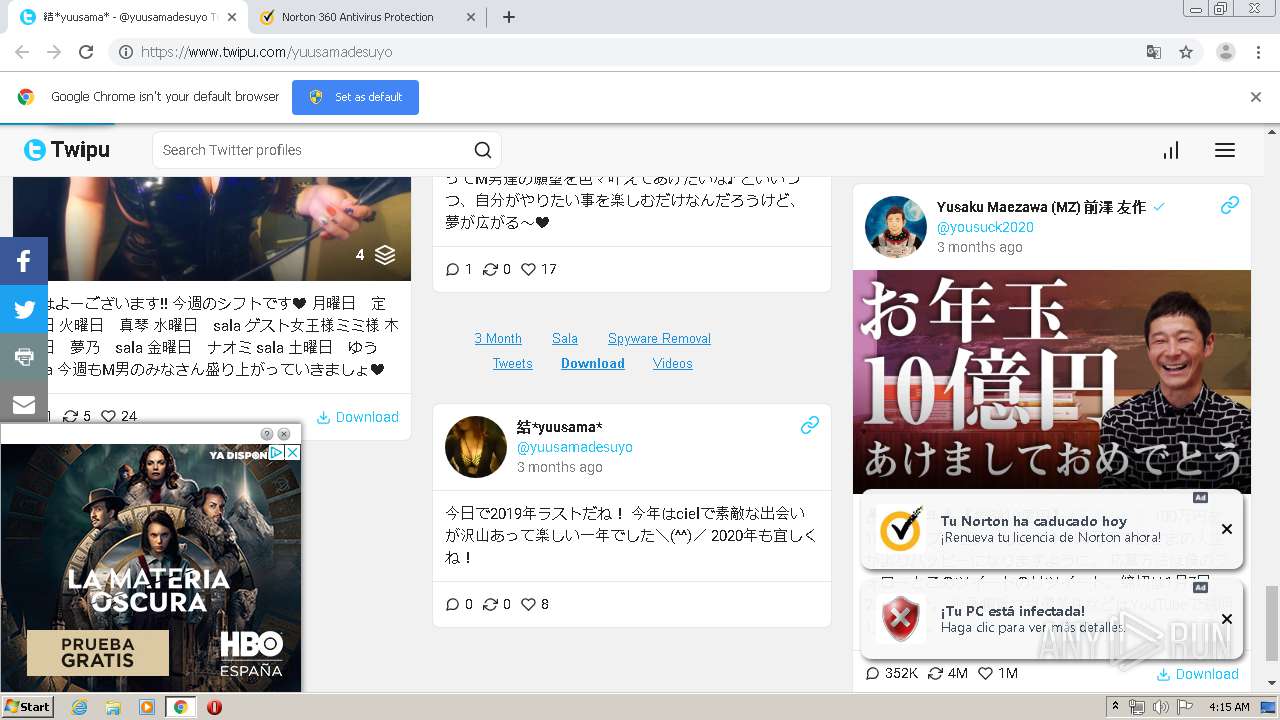
Task: Click the 352K replies icon
Action: tap(873, 673)
